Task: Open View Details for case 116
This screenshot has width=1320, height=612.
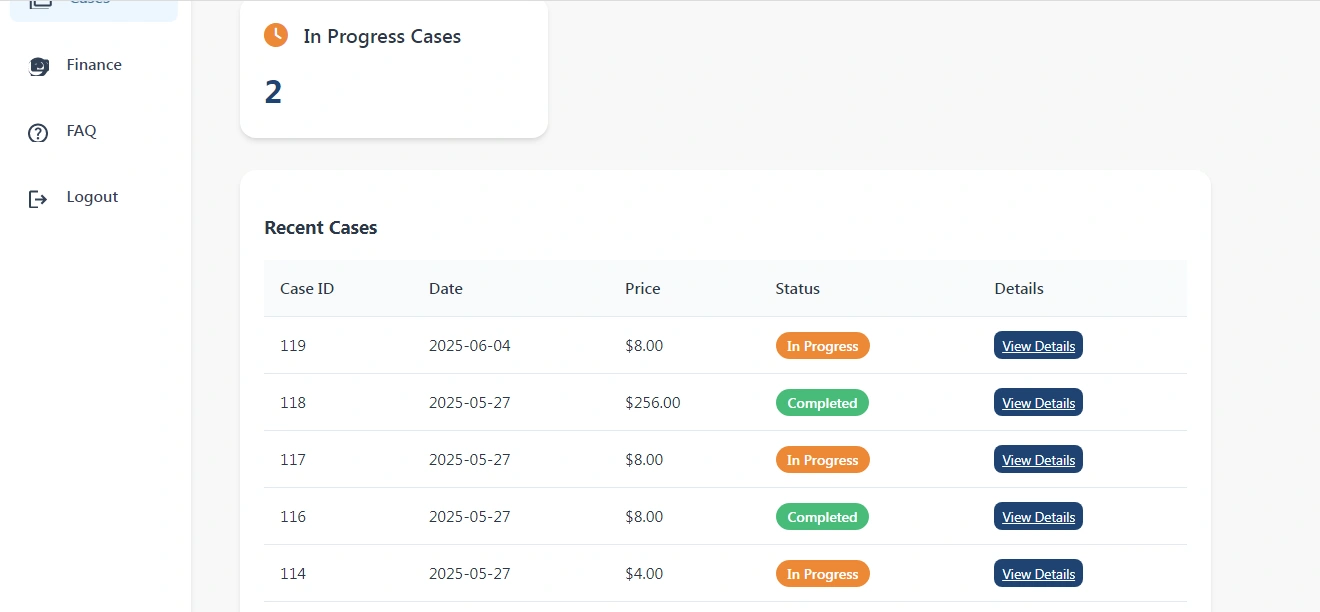Action: [x=1038, y=517]
